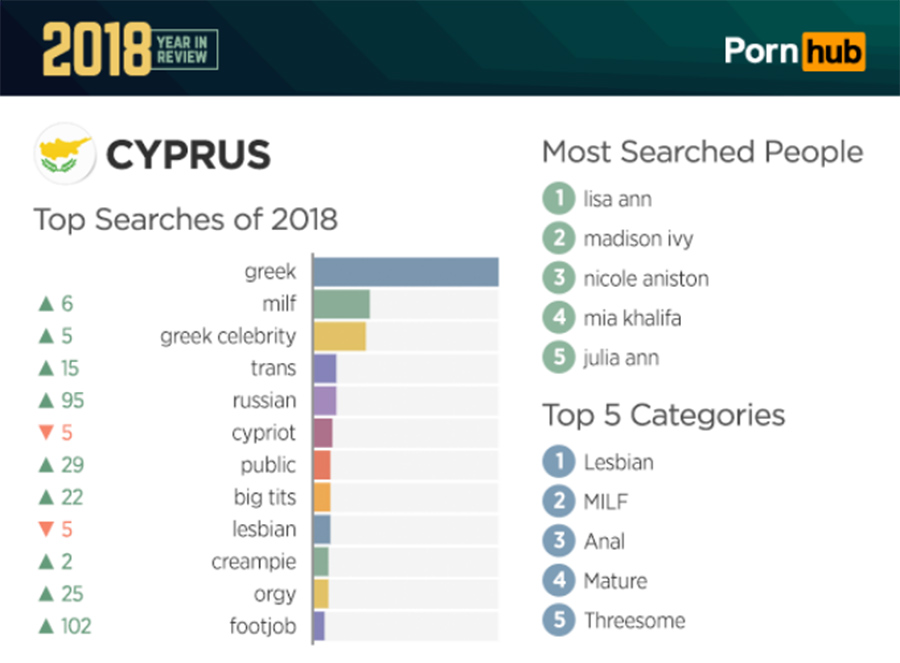Click the footjob search term label

pos(263,626)
